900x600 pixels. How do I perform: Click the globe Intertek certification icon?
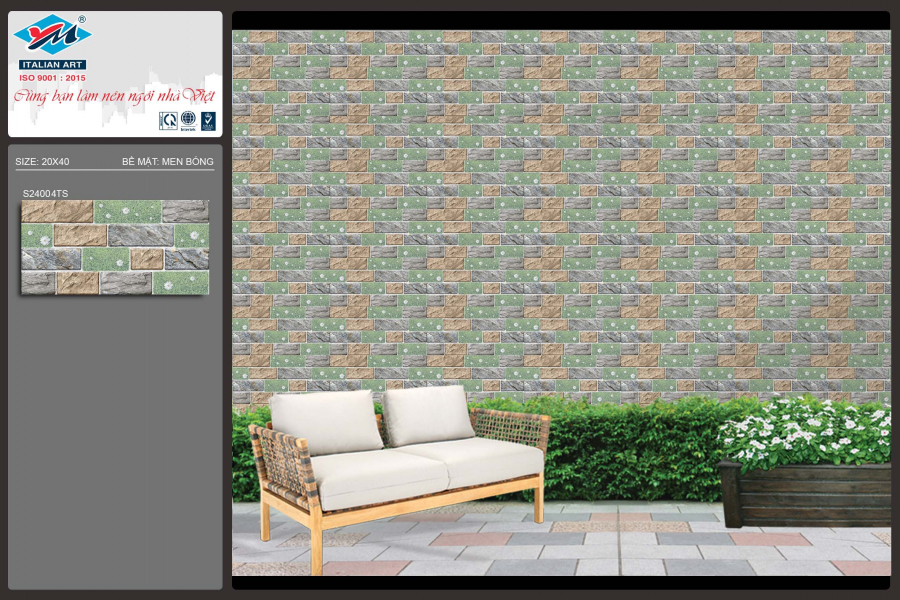[x=188, y=121]
